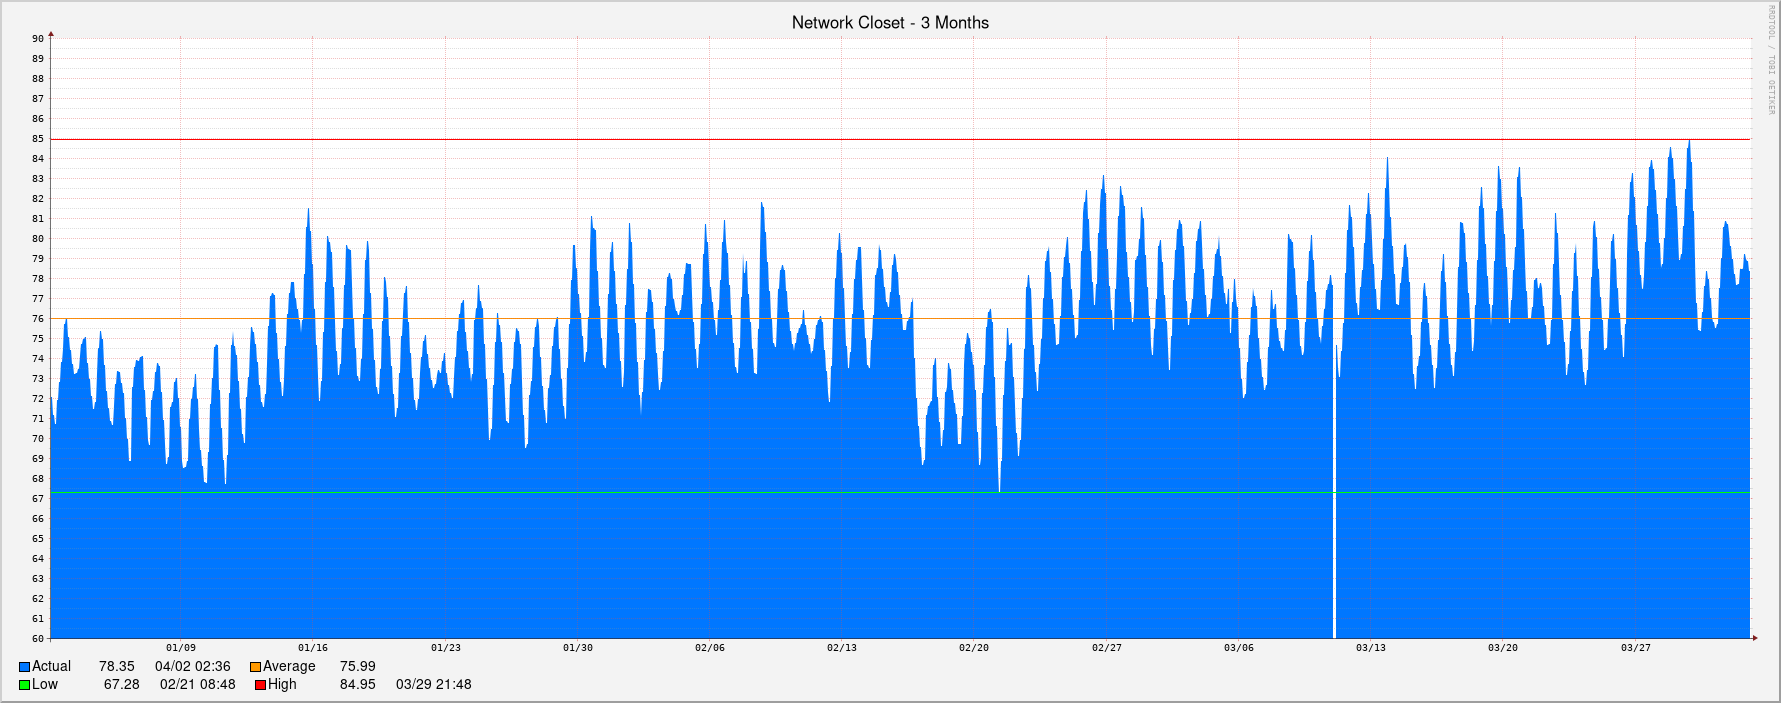Click the green Low legend swatch
This screenshot has width=1781, height=703.
[24, 685]
